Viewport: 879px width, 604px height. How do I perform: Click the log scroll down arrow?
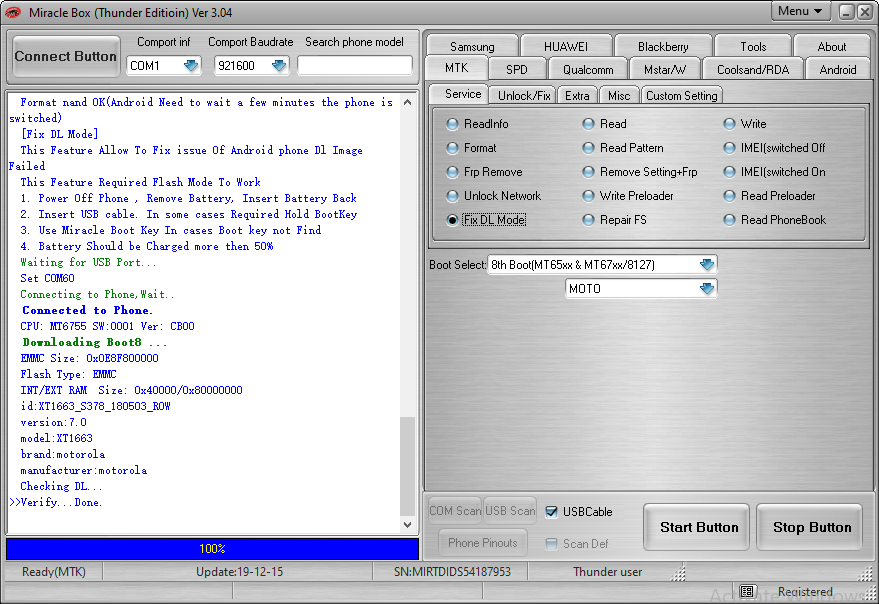point(408,525)
